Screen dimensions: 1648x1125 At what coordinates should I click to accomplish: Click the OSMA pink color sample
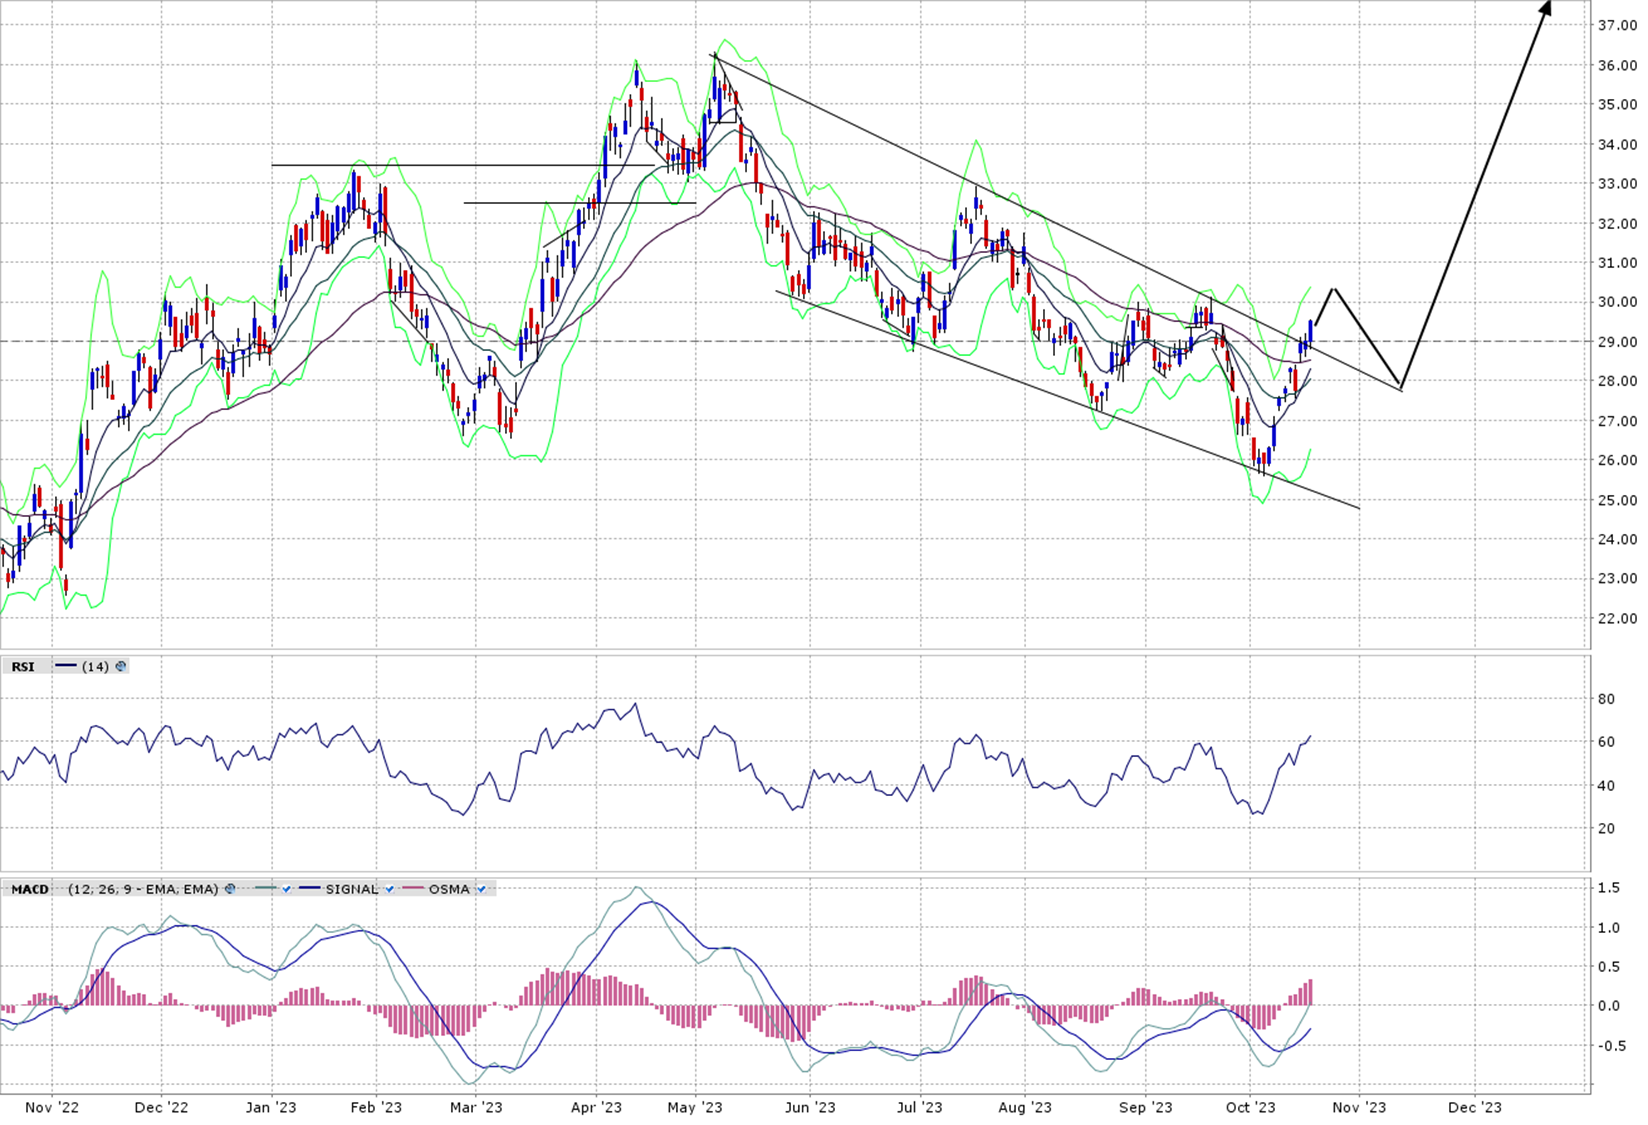coord(412,888)
